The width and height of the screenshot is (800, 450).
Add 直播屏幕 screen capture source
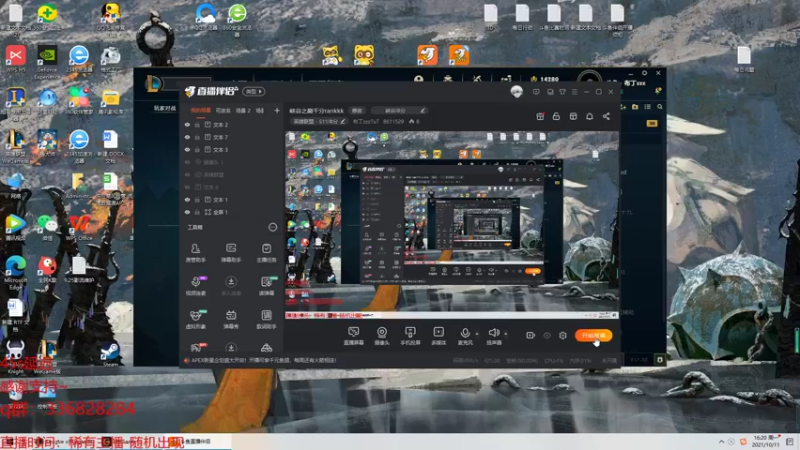(354, 336)
